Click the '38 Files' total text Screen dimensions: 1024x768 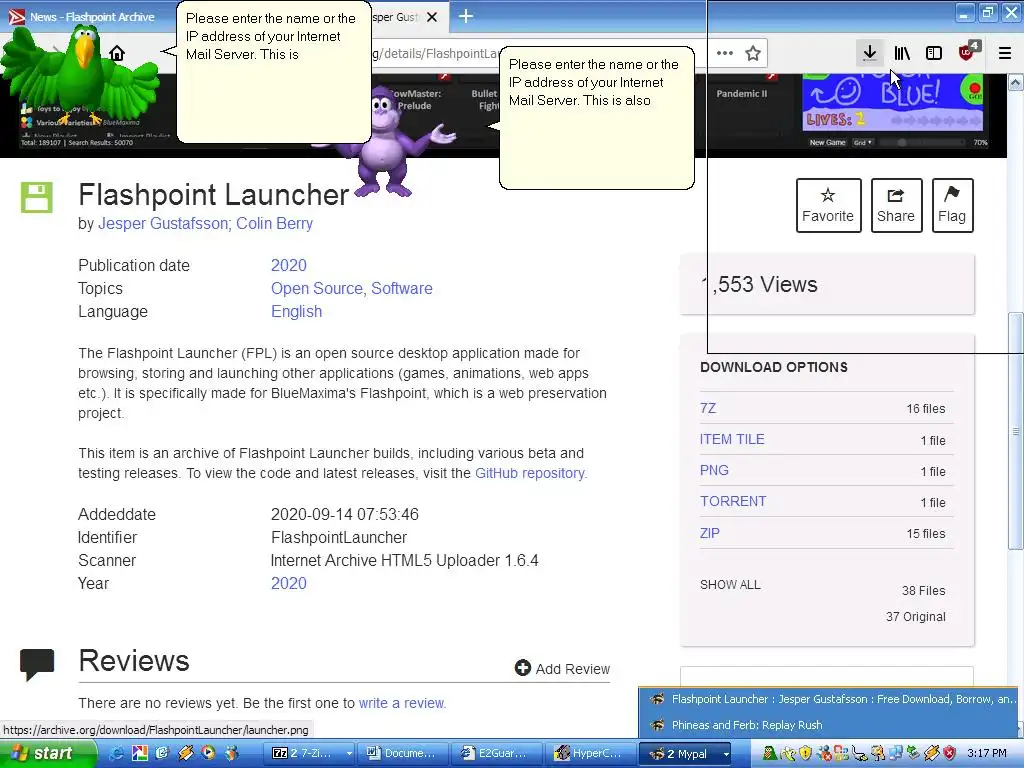pyautogui.click(x=923, y=590)
